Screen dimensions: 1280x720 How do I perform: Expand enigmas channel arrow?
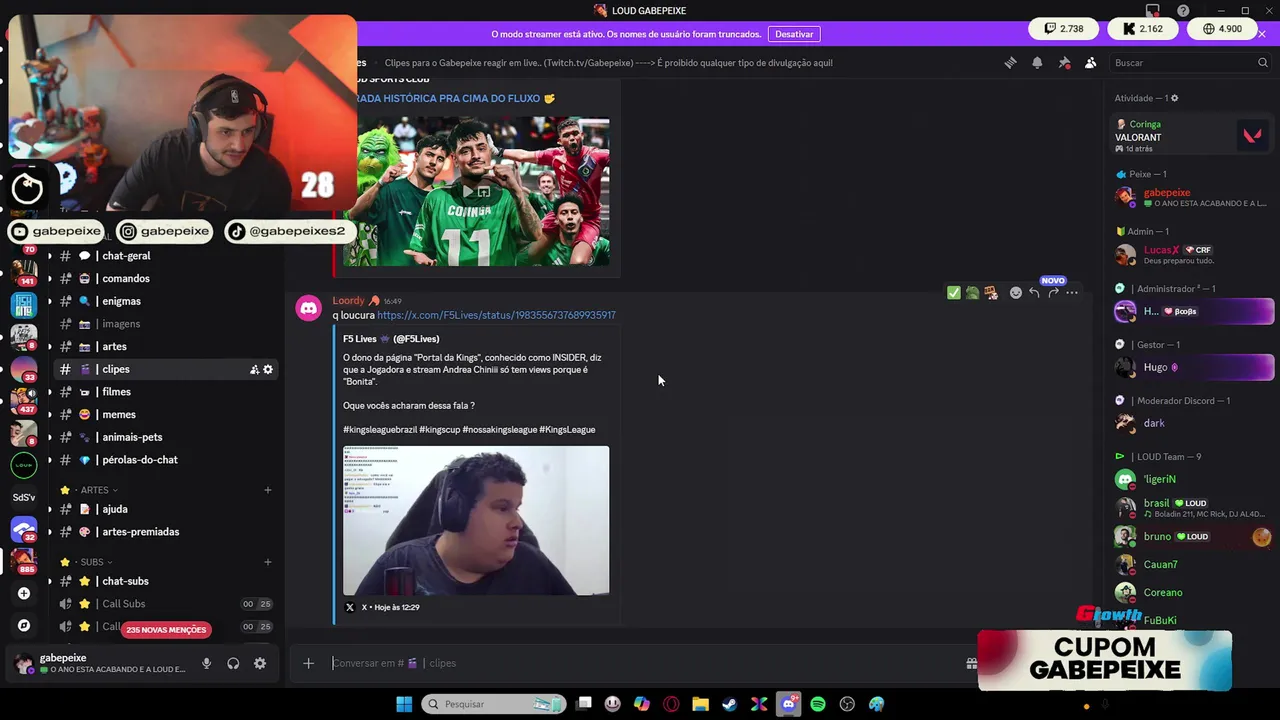coord(49,301)
